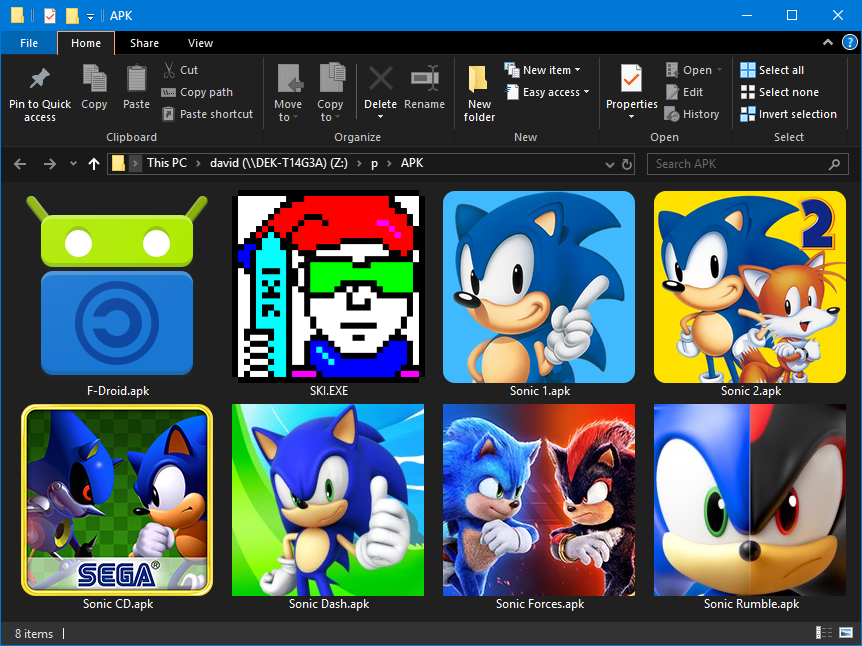The image size is (862, 646).
Task: Open the Help question mark icon
Action: click(x=849, y=42)
